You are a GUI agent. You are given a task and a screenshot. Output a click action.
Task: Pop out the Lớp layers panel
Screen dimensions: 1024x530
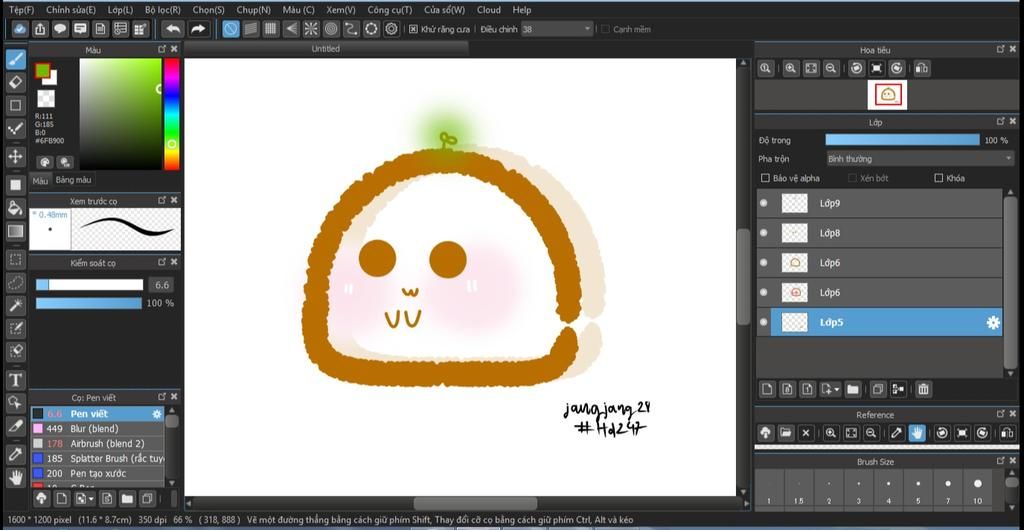click(x=1000, y=121)
